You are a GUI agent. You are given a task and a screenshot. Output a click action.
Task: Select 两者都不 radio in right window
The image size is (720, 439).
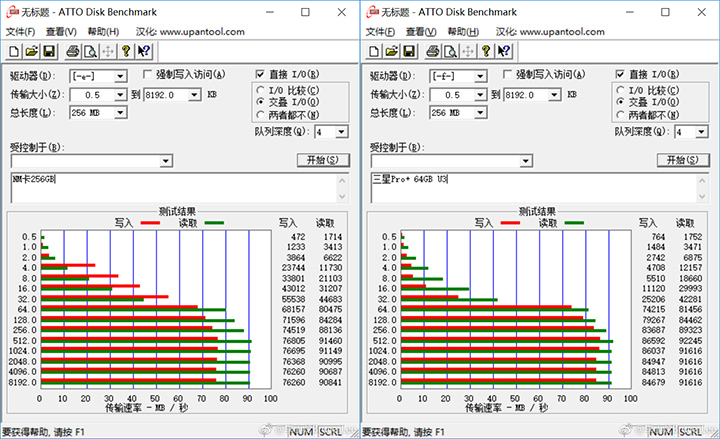click(620, 114)
